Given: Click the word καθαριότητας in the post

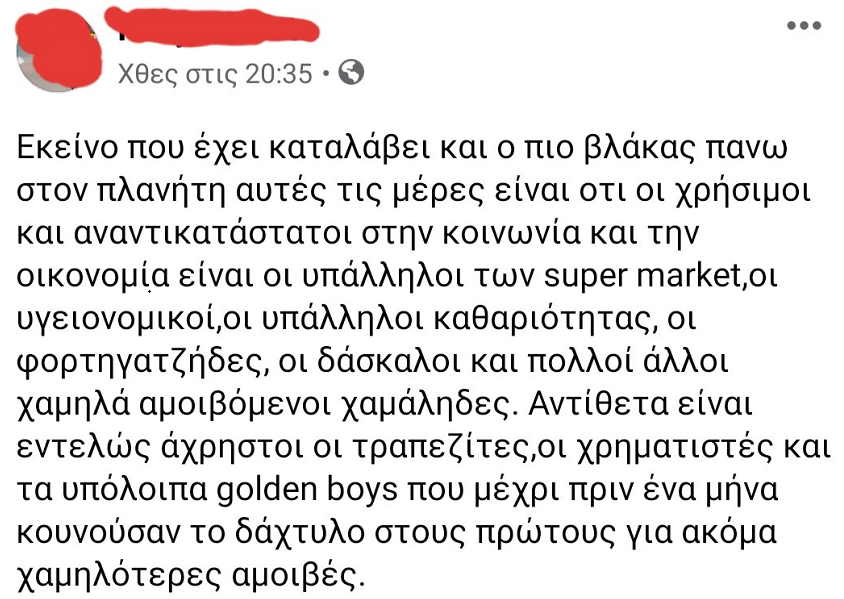Looking at the screenshot, I should pos(547,320).
